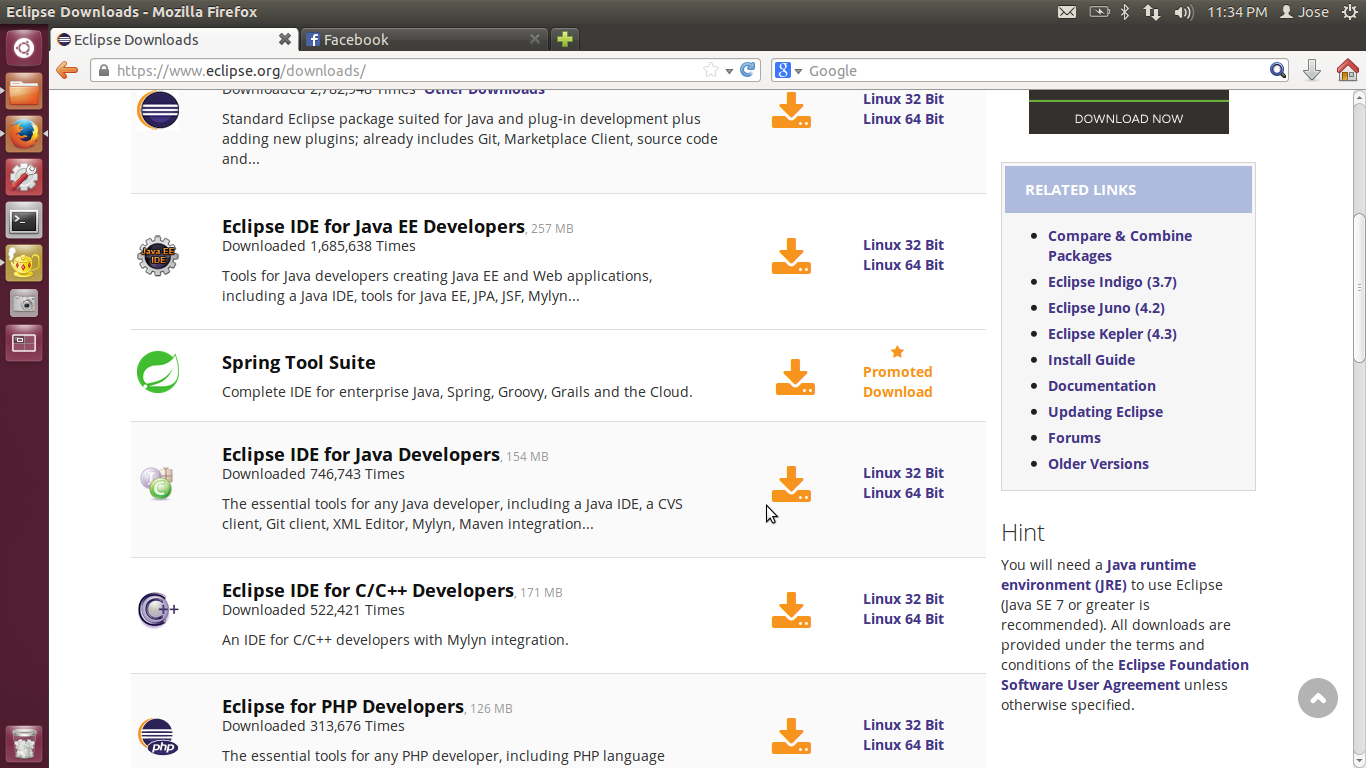Open the sound volume indicator
The width and height of the screenshot is (1366, 768).
[x=1184, y=12]
